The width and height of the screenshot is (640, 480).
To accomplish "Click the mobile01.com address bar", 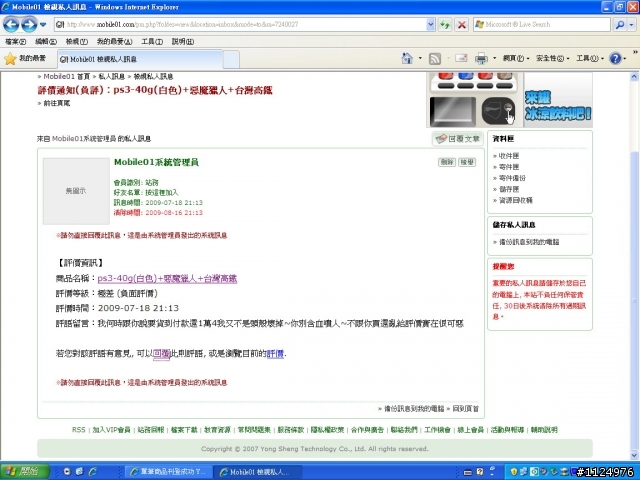I will tap(241, 24).
